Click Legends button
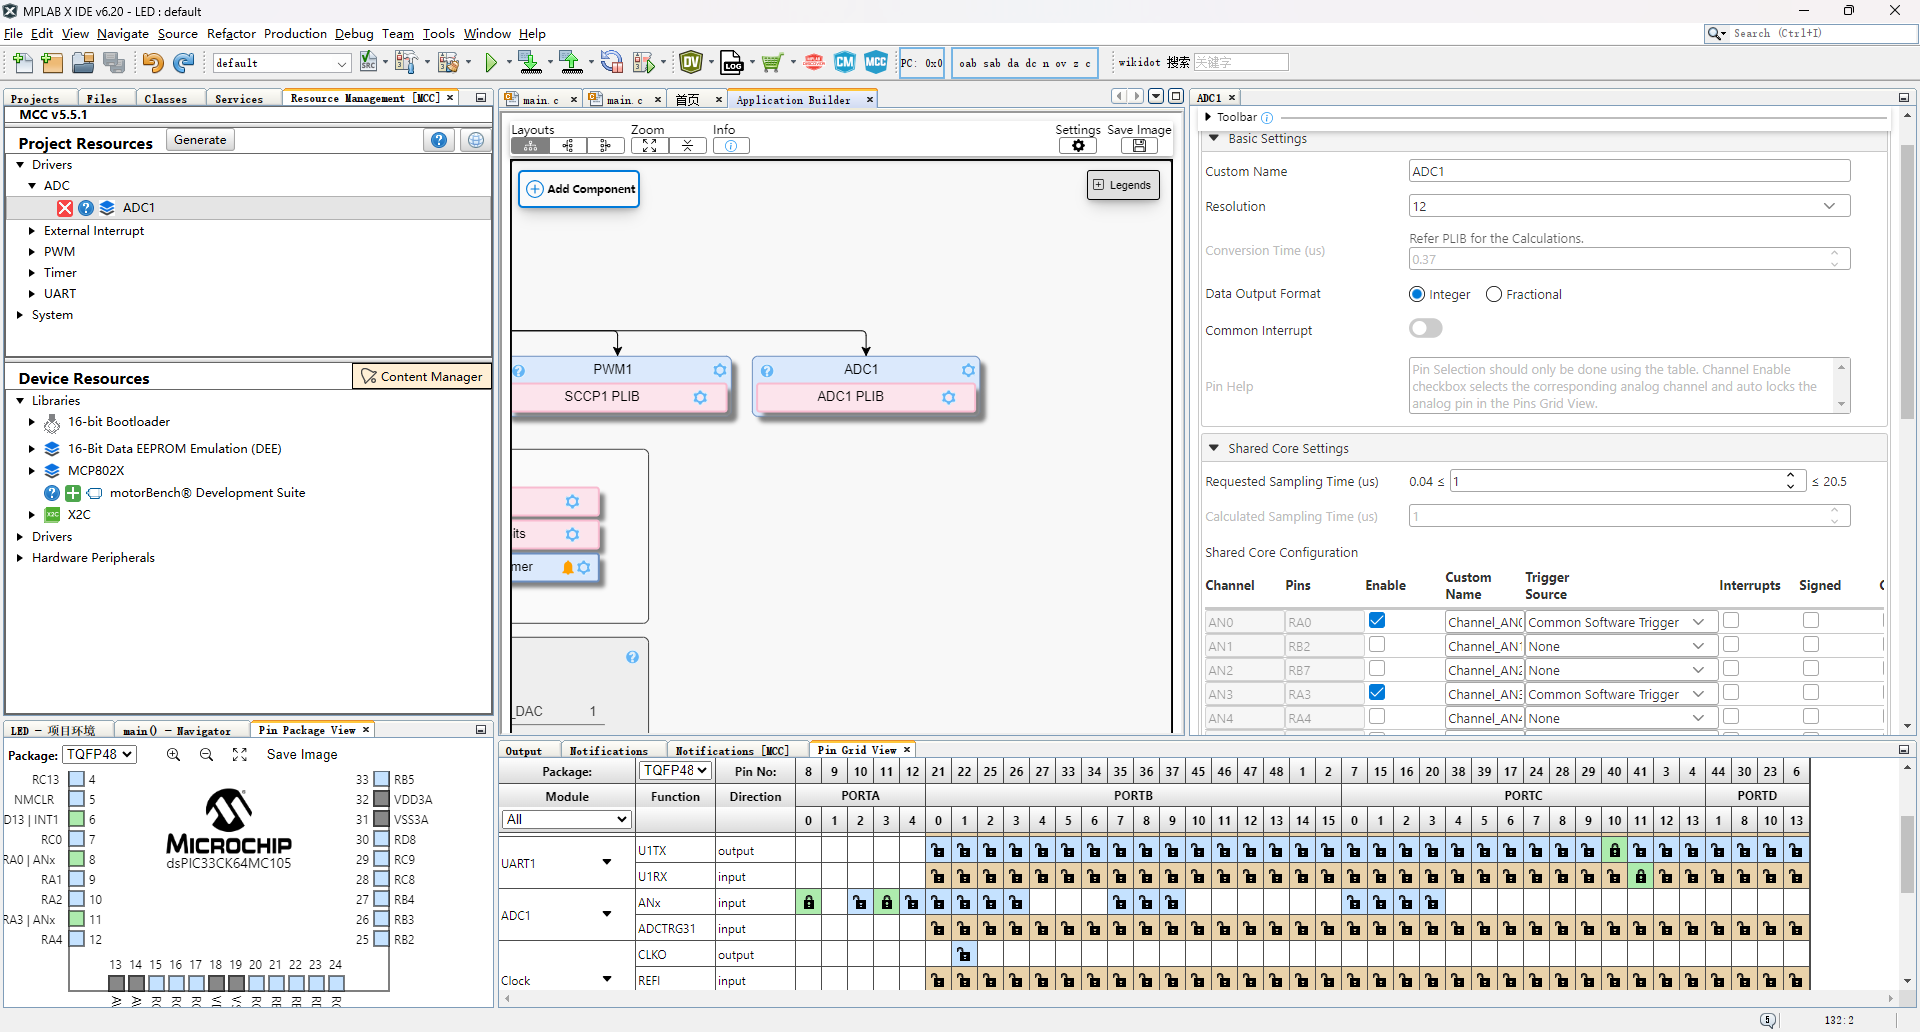Image resolution: width=1920 pixels, height=1032 pixels. [1123, 185]
